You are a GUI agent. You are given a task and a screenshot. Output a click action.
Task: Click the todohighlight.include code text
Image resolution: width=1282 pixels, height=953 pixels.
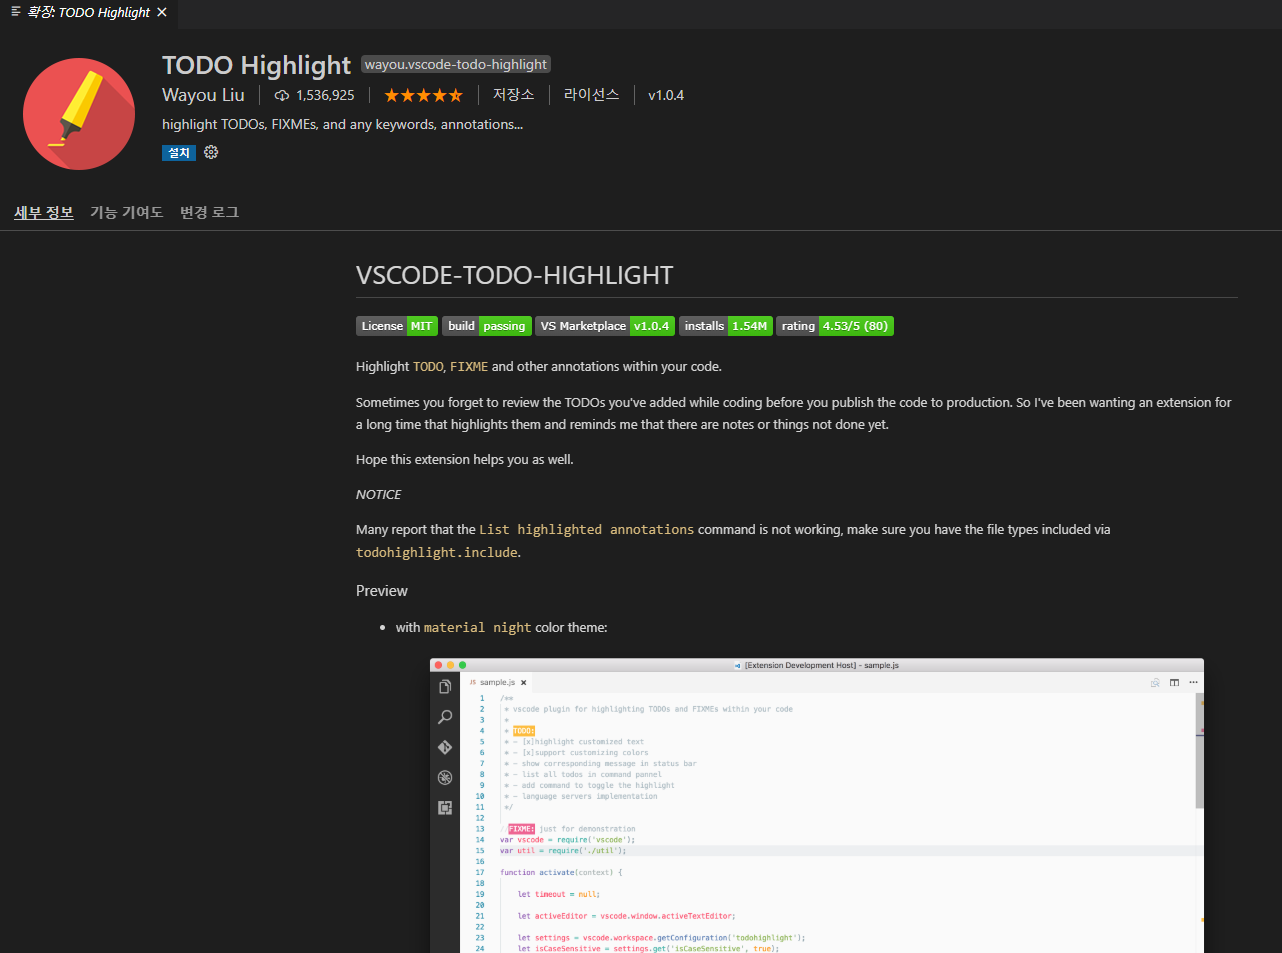tap(437, 552)
